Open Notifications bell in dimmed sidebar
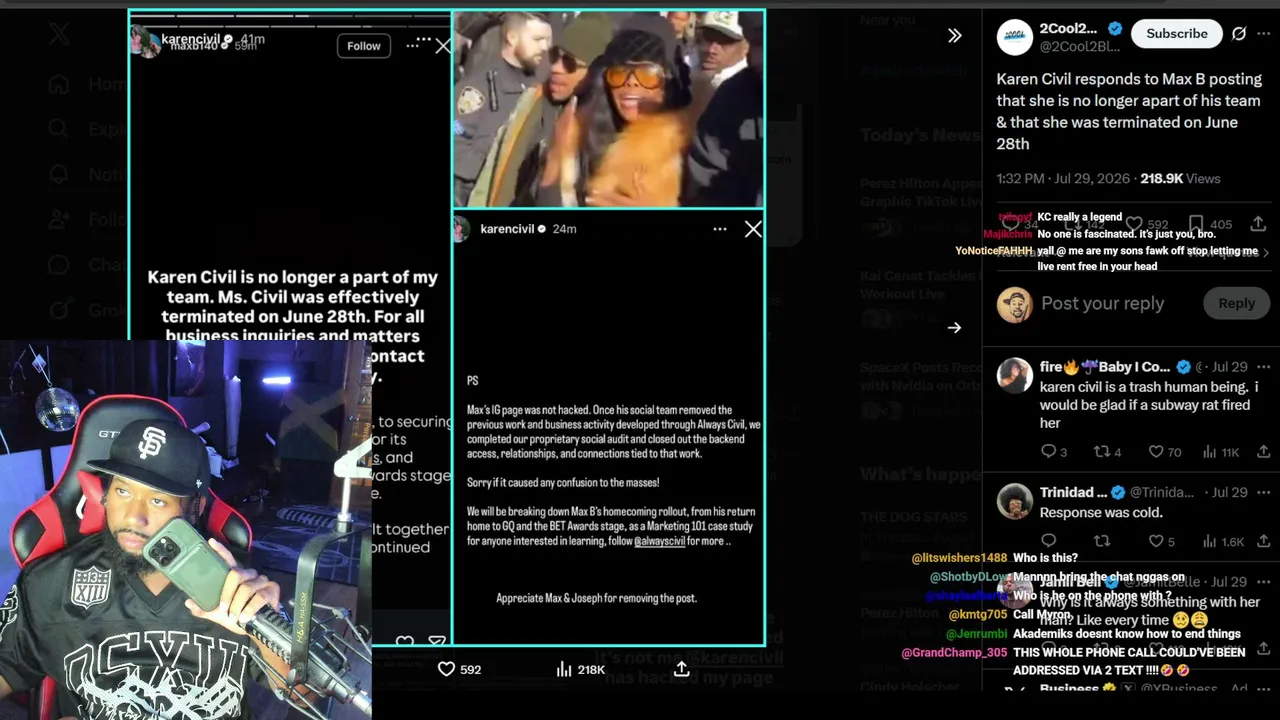Screen dimensions: 1280x720 (x=59, y=174)
